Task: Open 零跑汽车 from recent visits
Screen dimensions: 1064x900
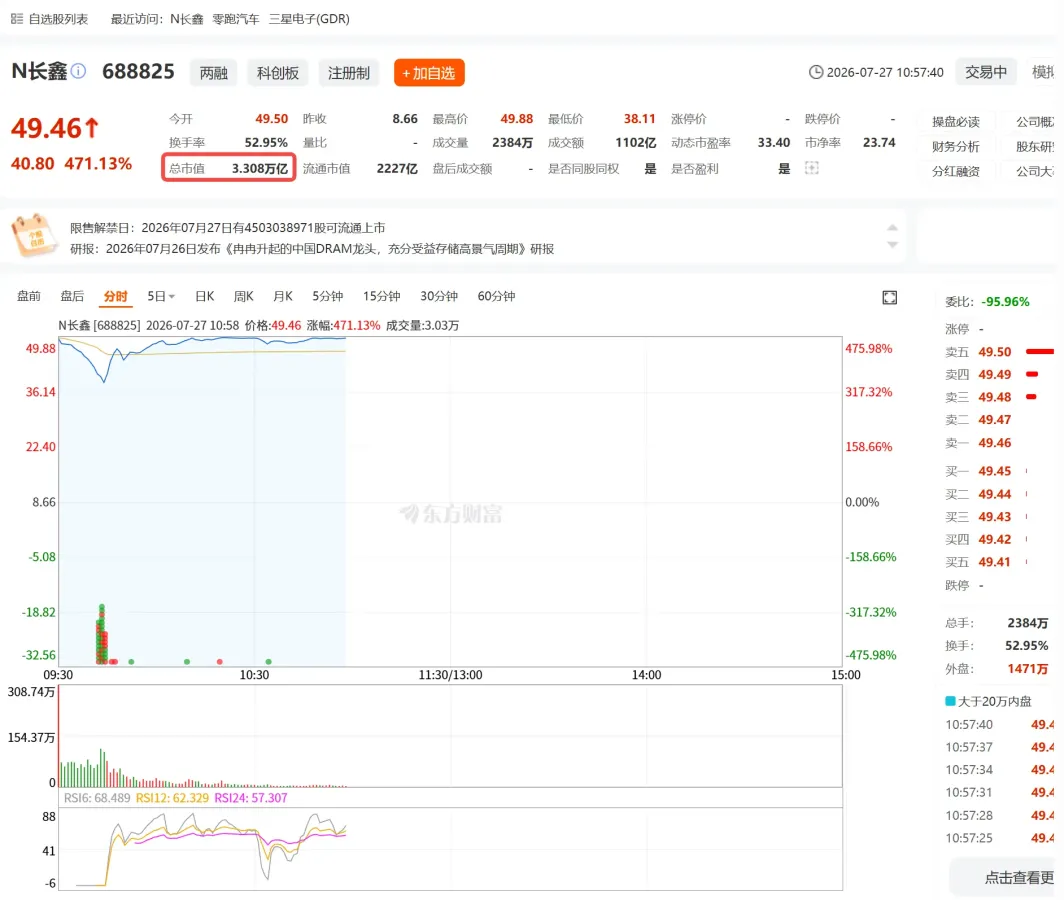Action: coord(235,19)
